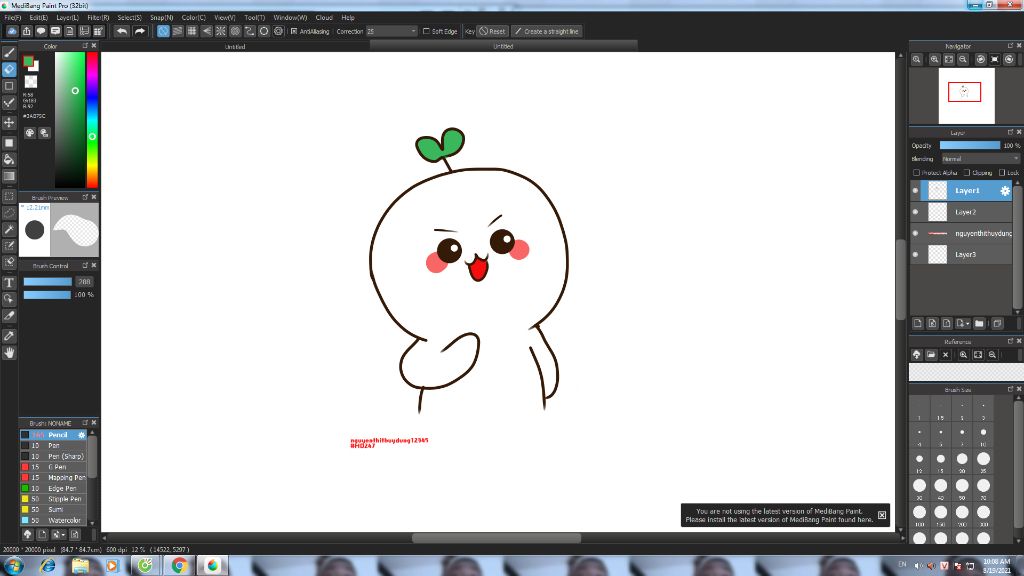The height and width of the screenshot is (576, 1024).
Task: Click the Undo arrow in toolbar
Action: (x=121, y=31)
